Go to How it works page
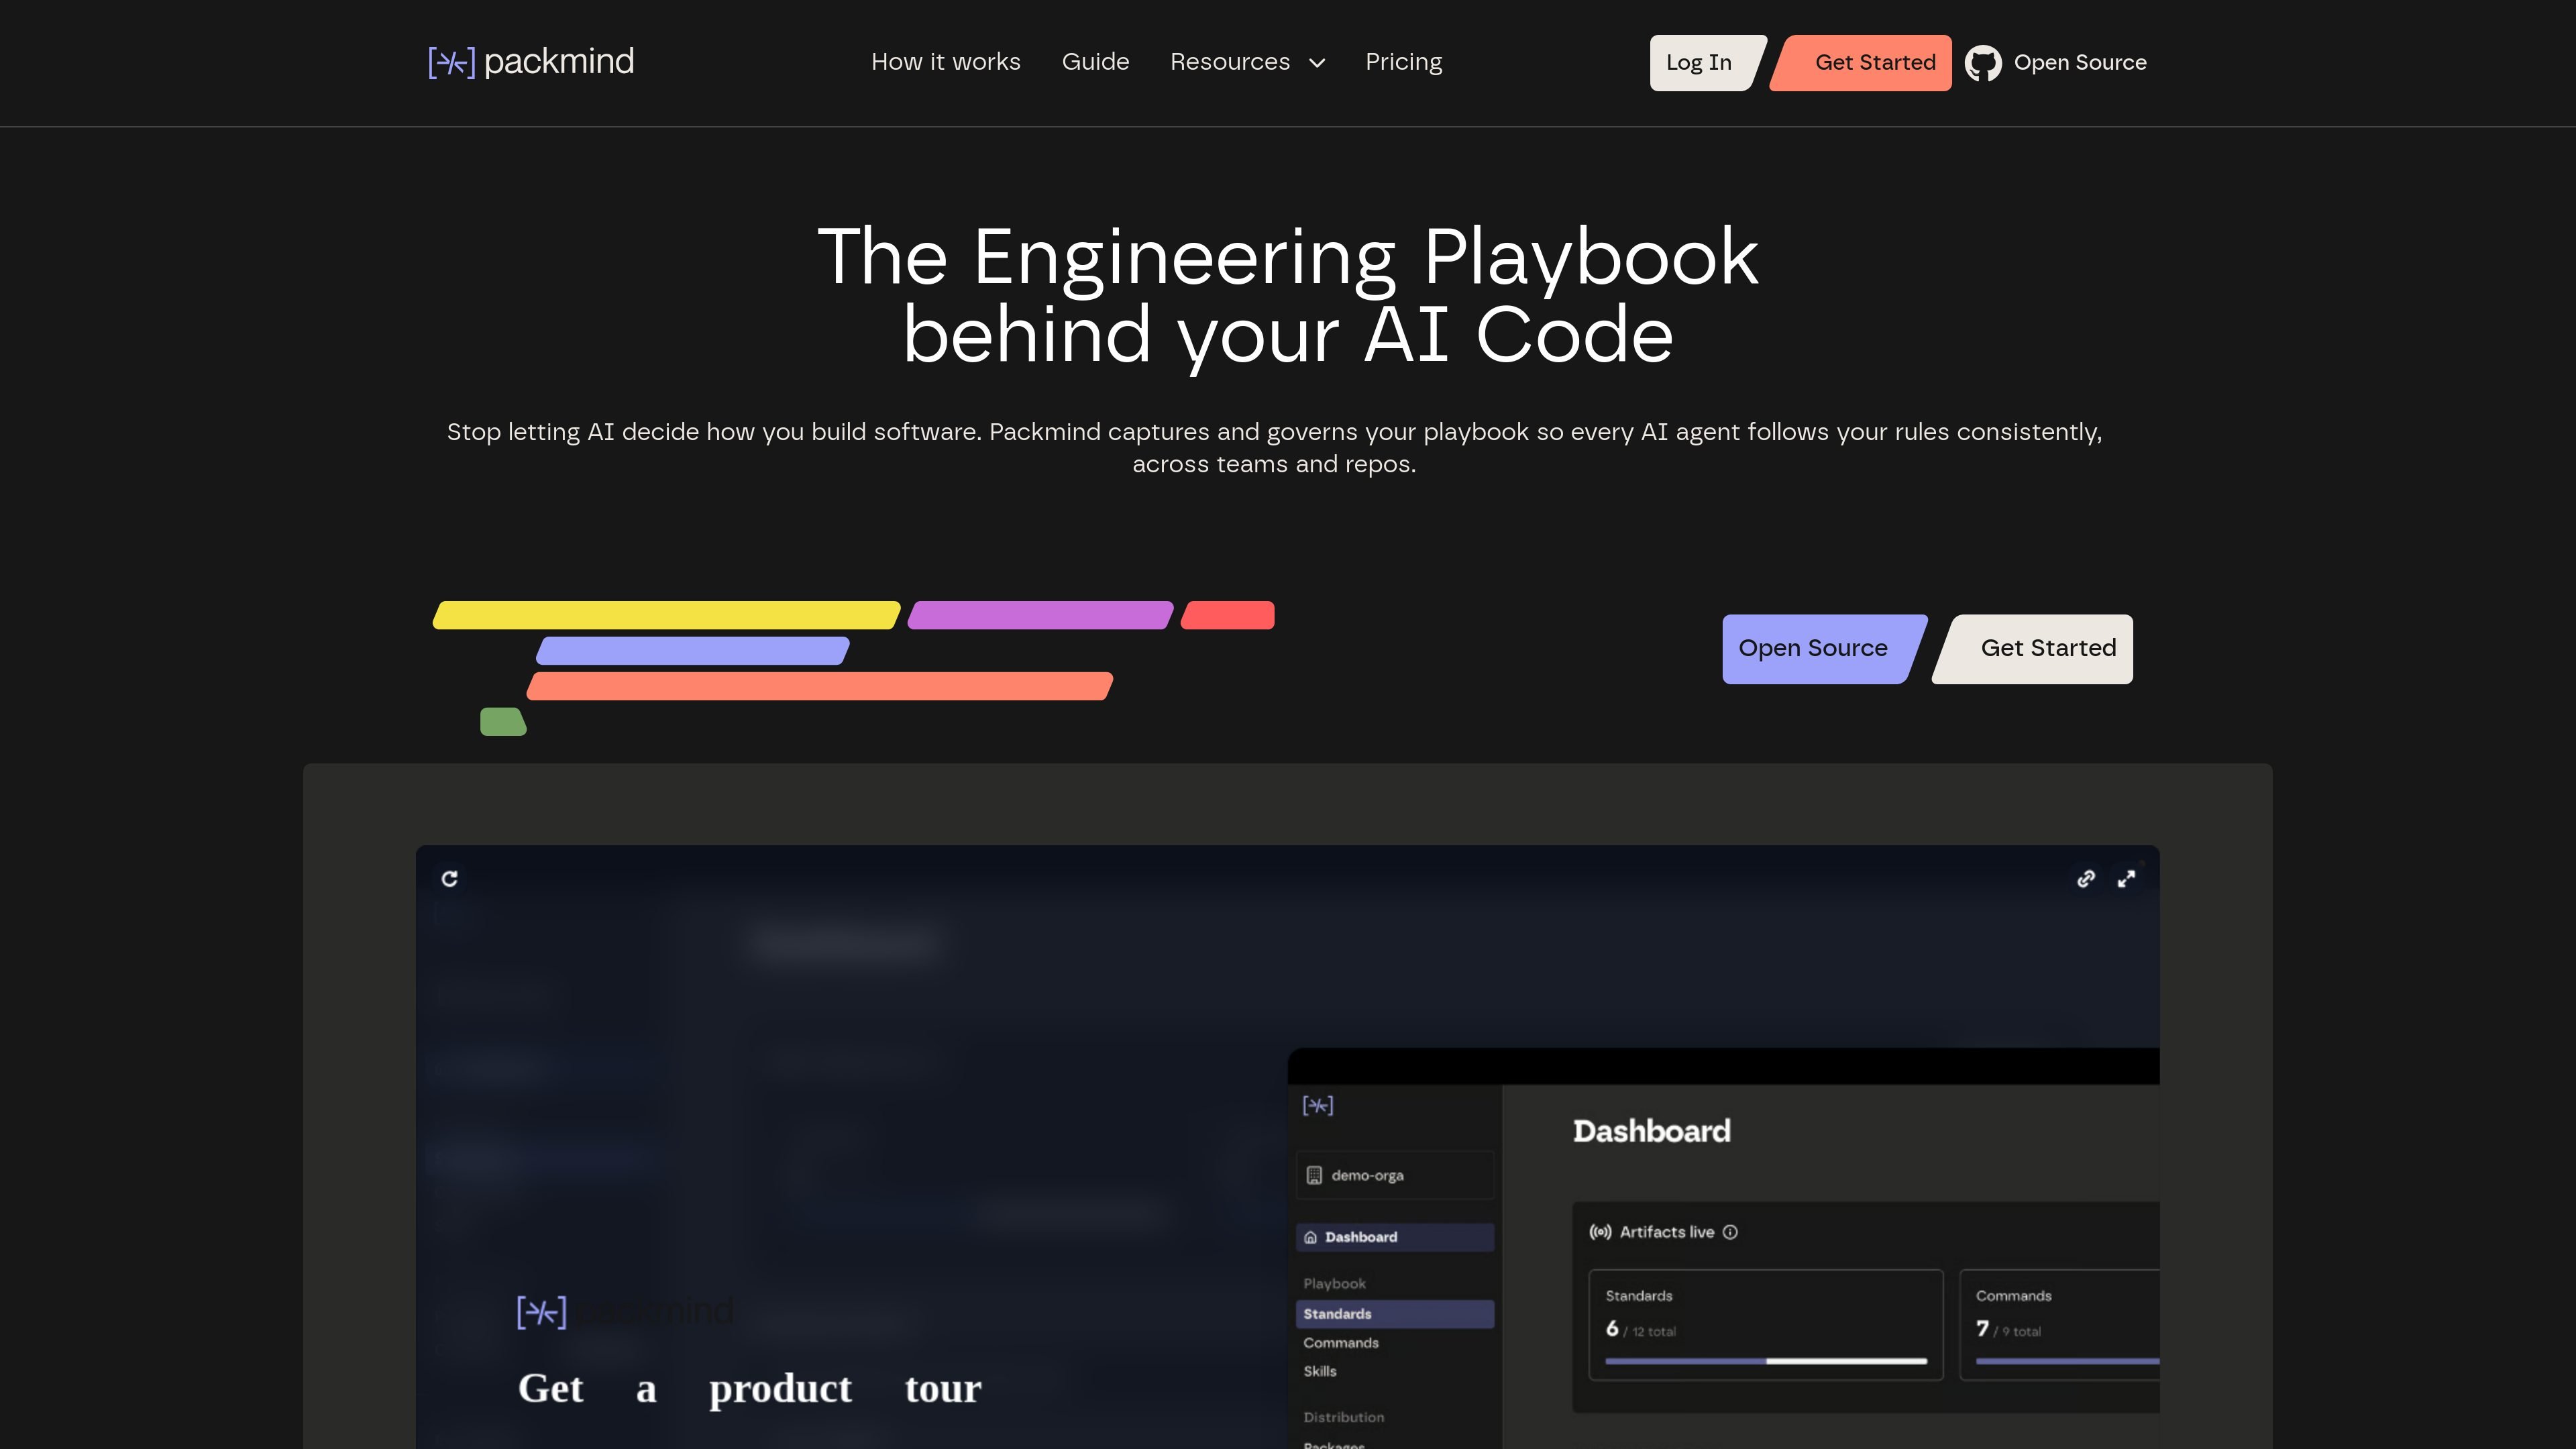This screenshot has width=2576, height=1449. 945,62
